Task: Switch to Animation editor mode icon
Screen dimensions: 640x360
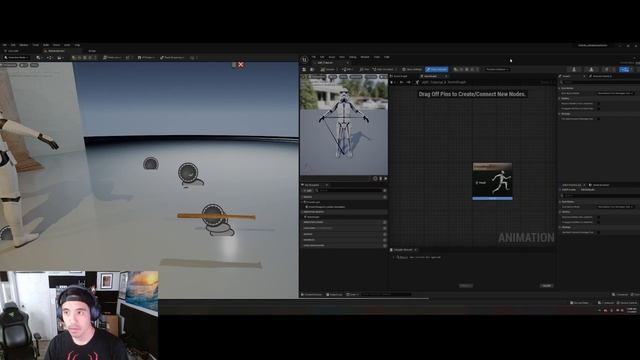Action: (607, 69)
